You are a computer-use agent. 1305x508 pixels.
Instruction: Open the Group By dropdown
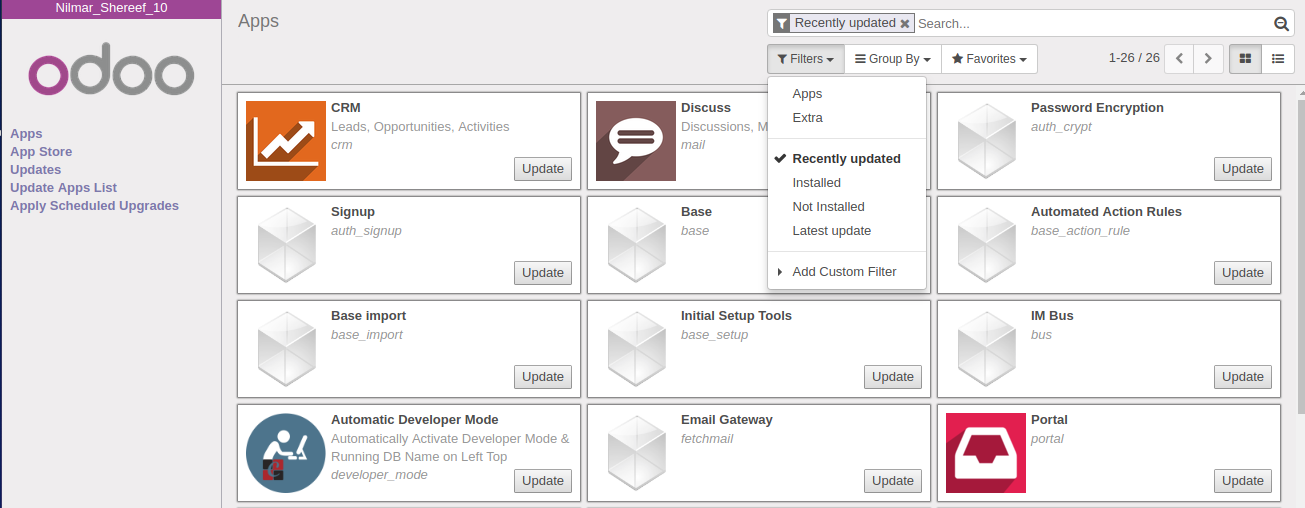[892, 59]
